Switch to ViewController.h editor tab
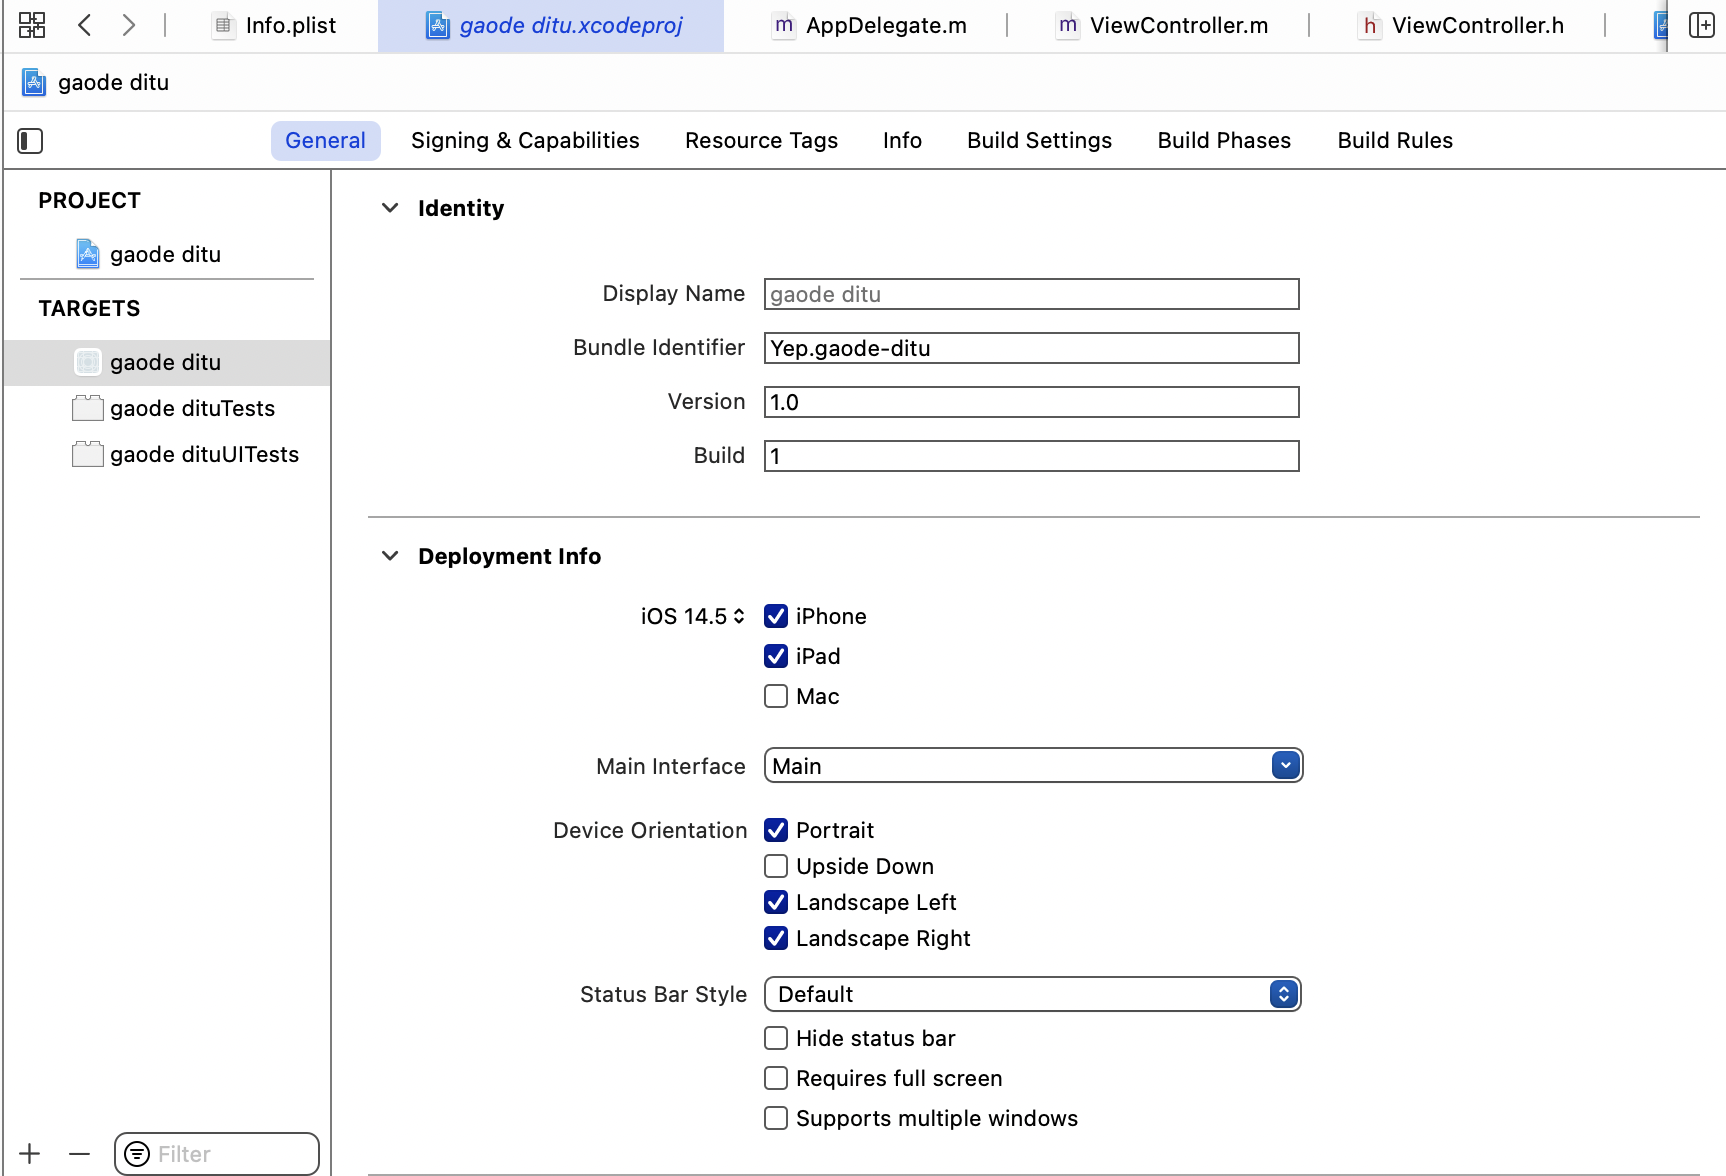 click(1461, 25)
